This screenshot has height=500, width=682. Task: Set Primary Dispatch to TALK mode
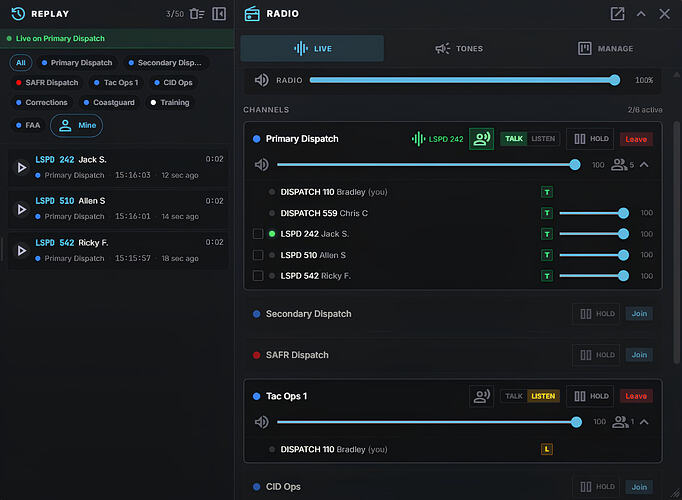tap(514, 139)
